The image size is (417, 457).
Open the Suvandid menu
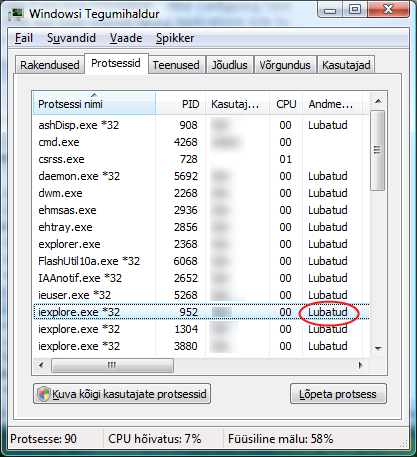tap(71, 38)
